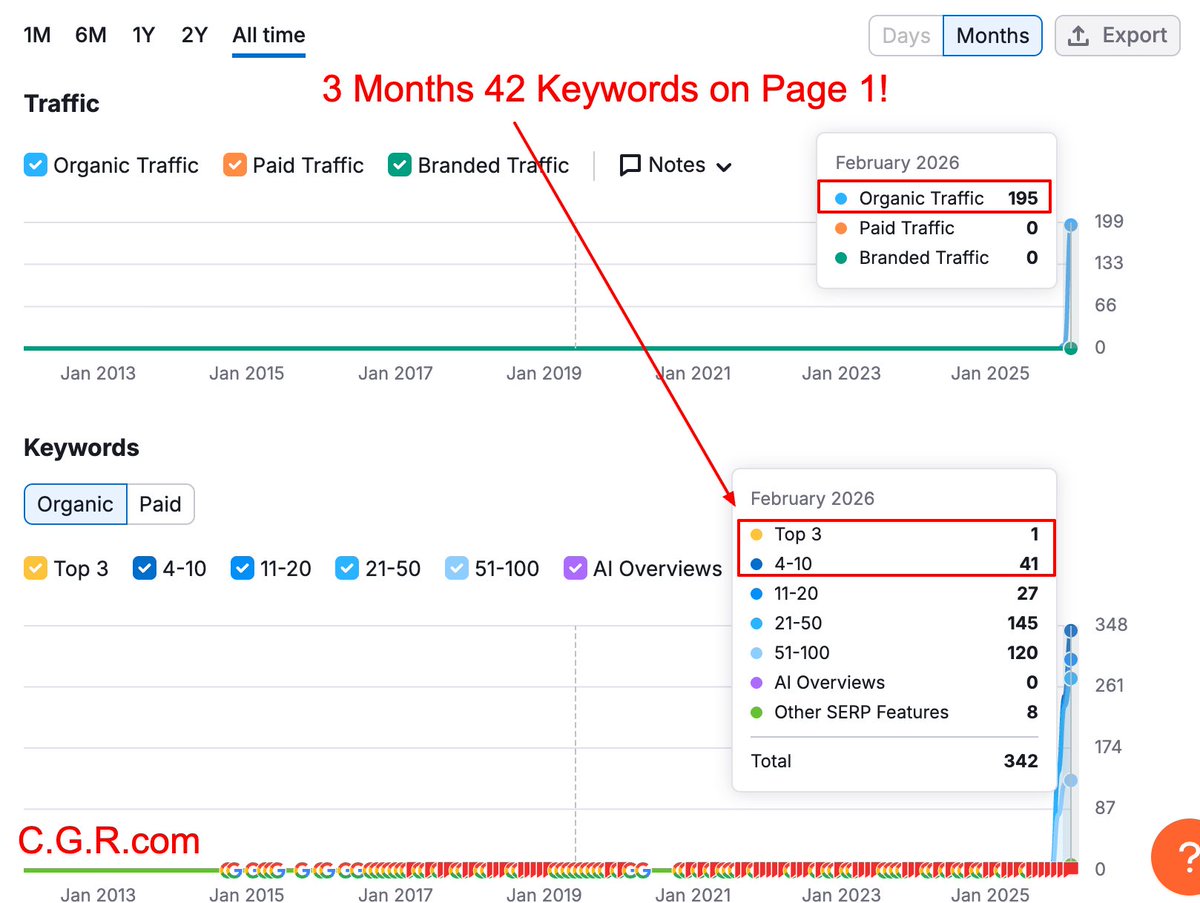This screenshot has height=903, width=1200.
Task: Click the Other SERP Features tooltip row
Action: point(894,713)
